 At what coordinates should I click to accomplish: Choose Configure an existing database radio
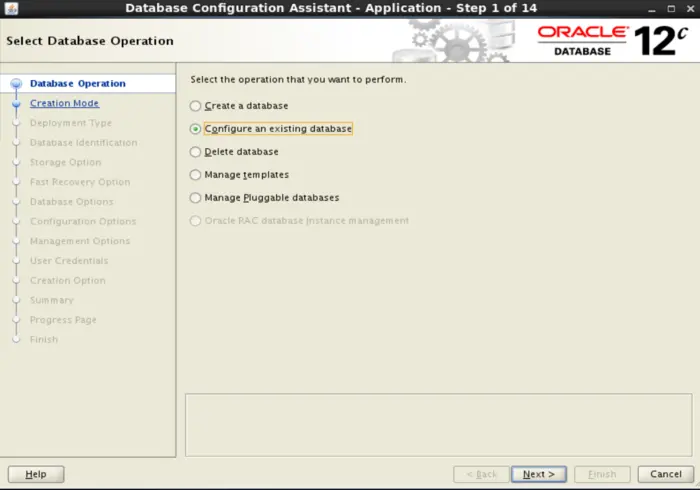(x=195, y=129)
